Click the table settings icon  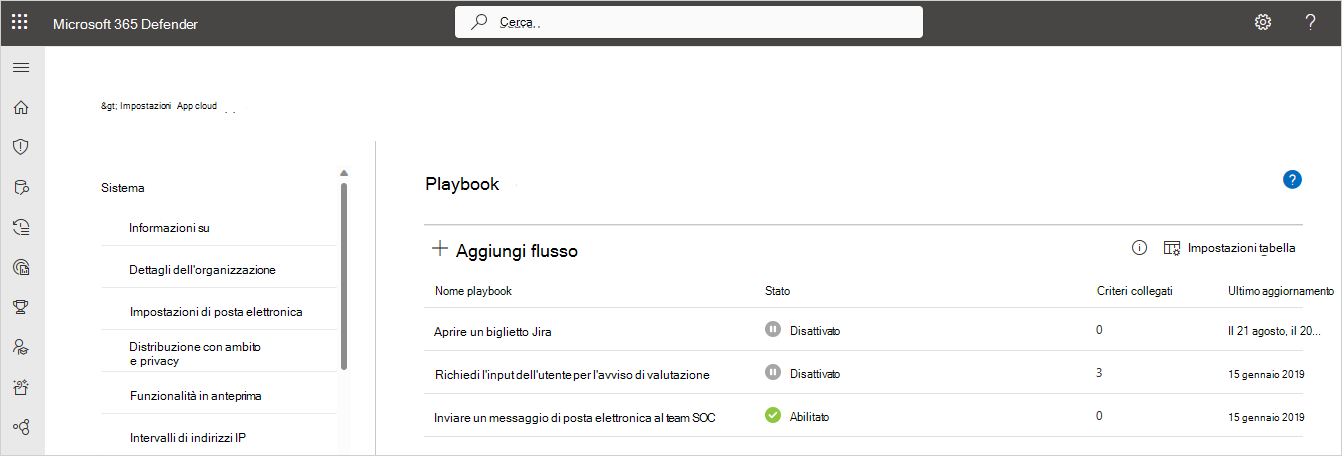(x=1172, y=248)
